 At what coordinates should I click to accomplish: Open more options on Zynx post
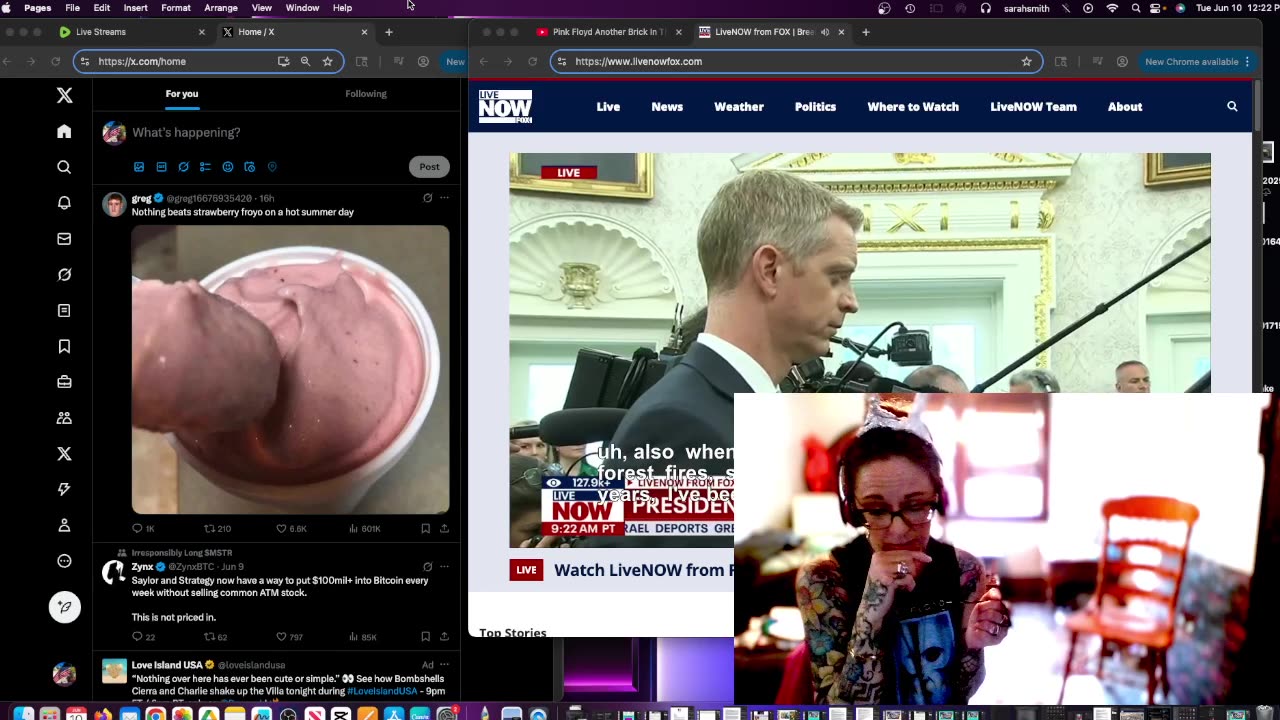444,566
